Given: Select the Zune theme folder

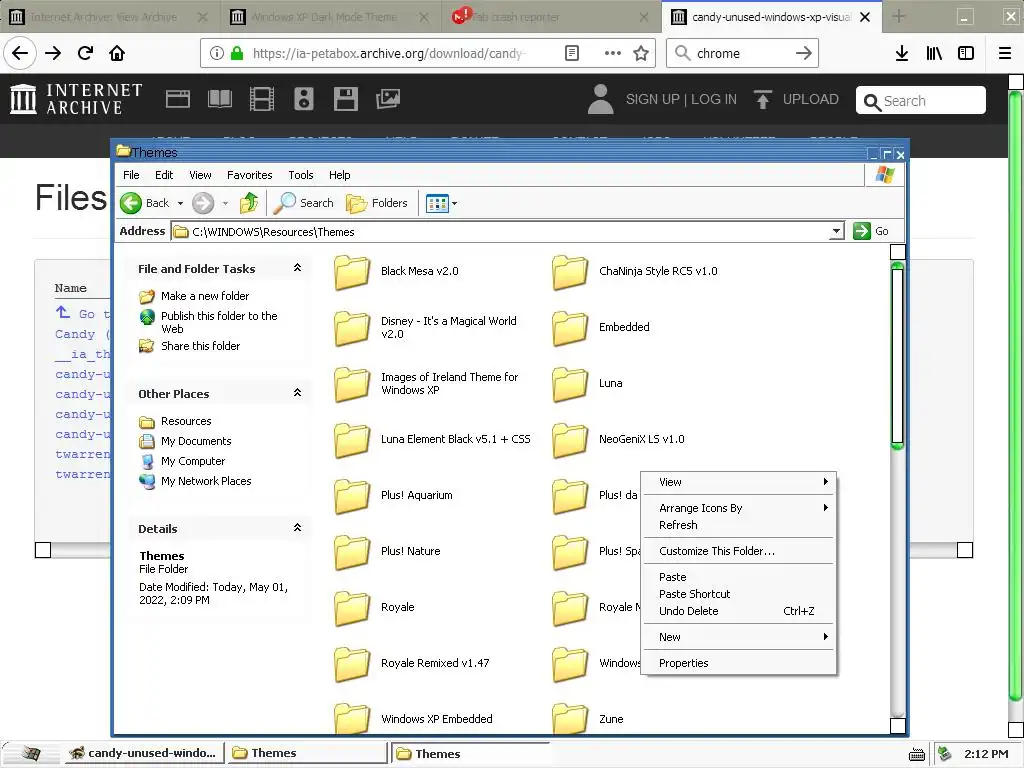Looking at the screenshot, I should 588,720.
